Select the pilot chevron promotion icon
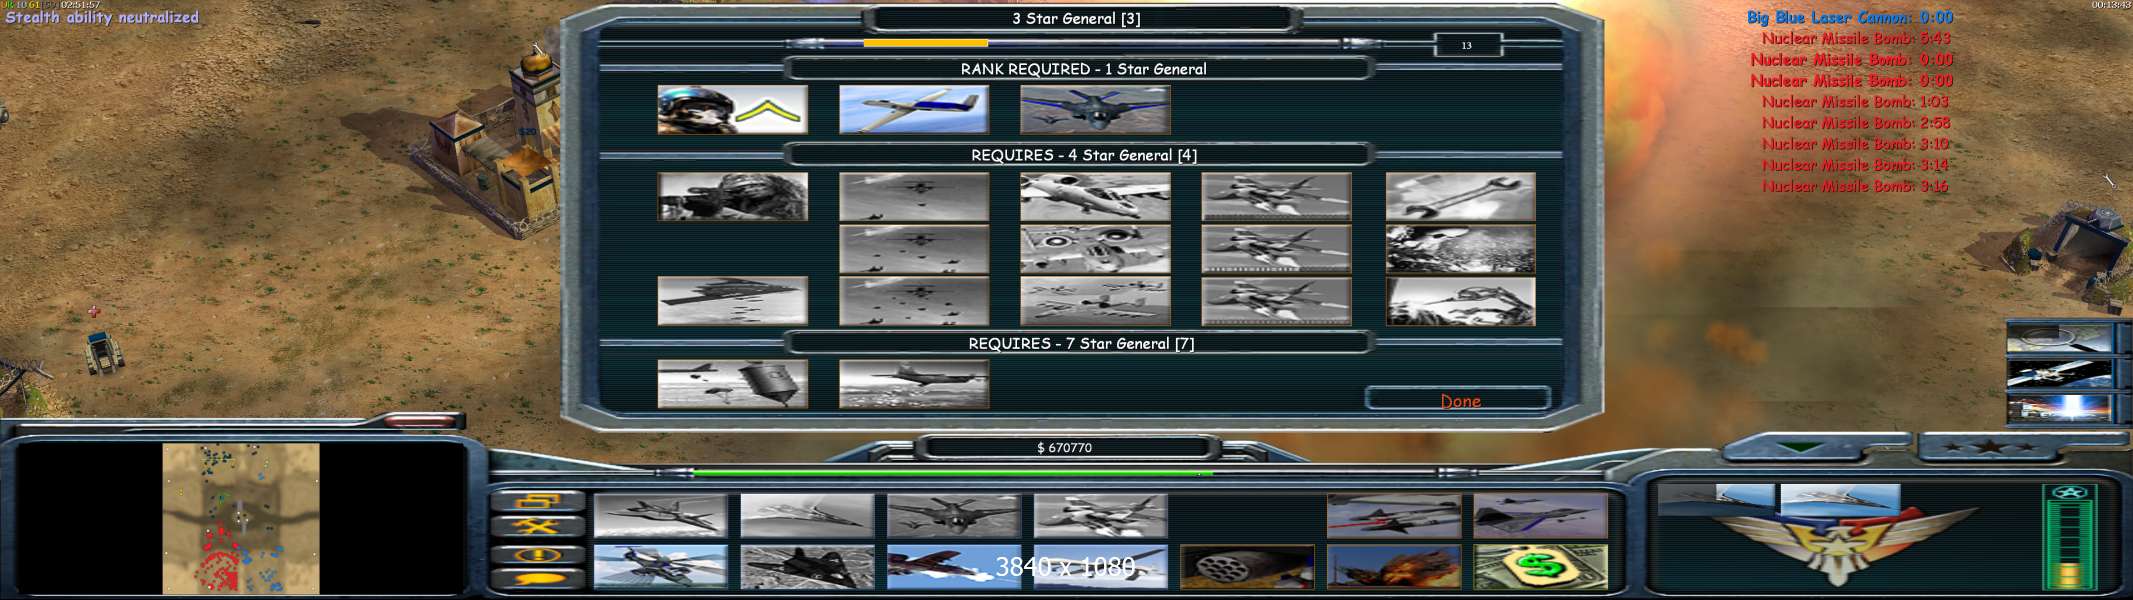 click(x=732, y=110)
